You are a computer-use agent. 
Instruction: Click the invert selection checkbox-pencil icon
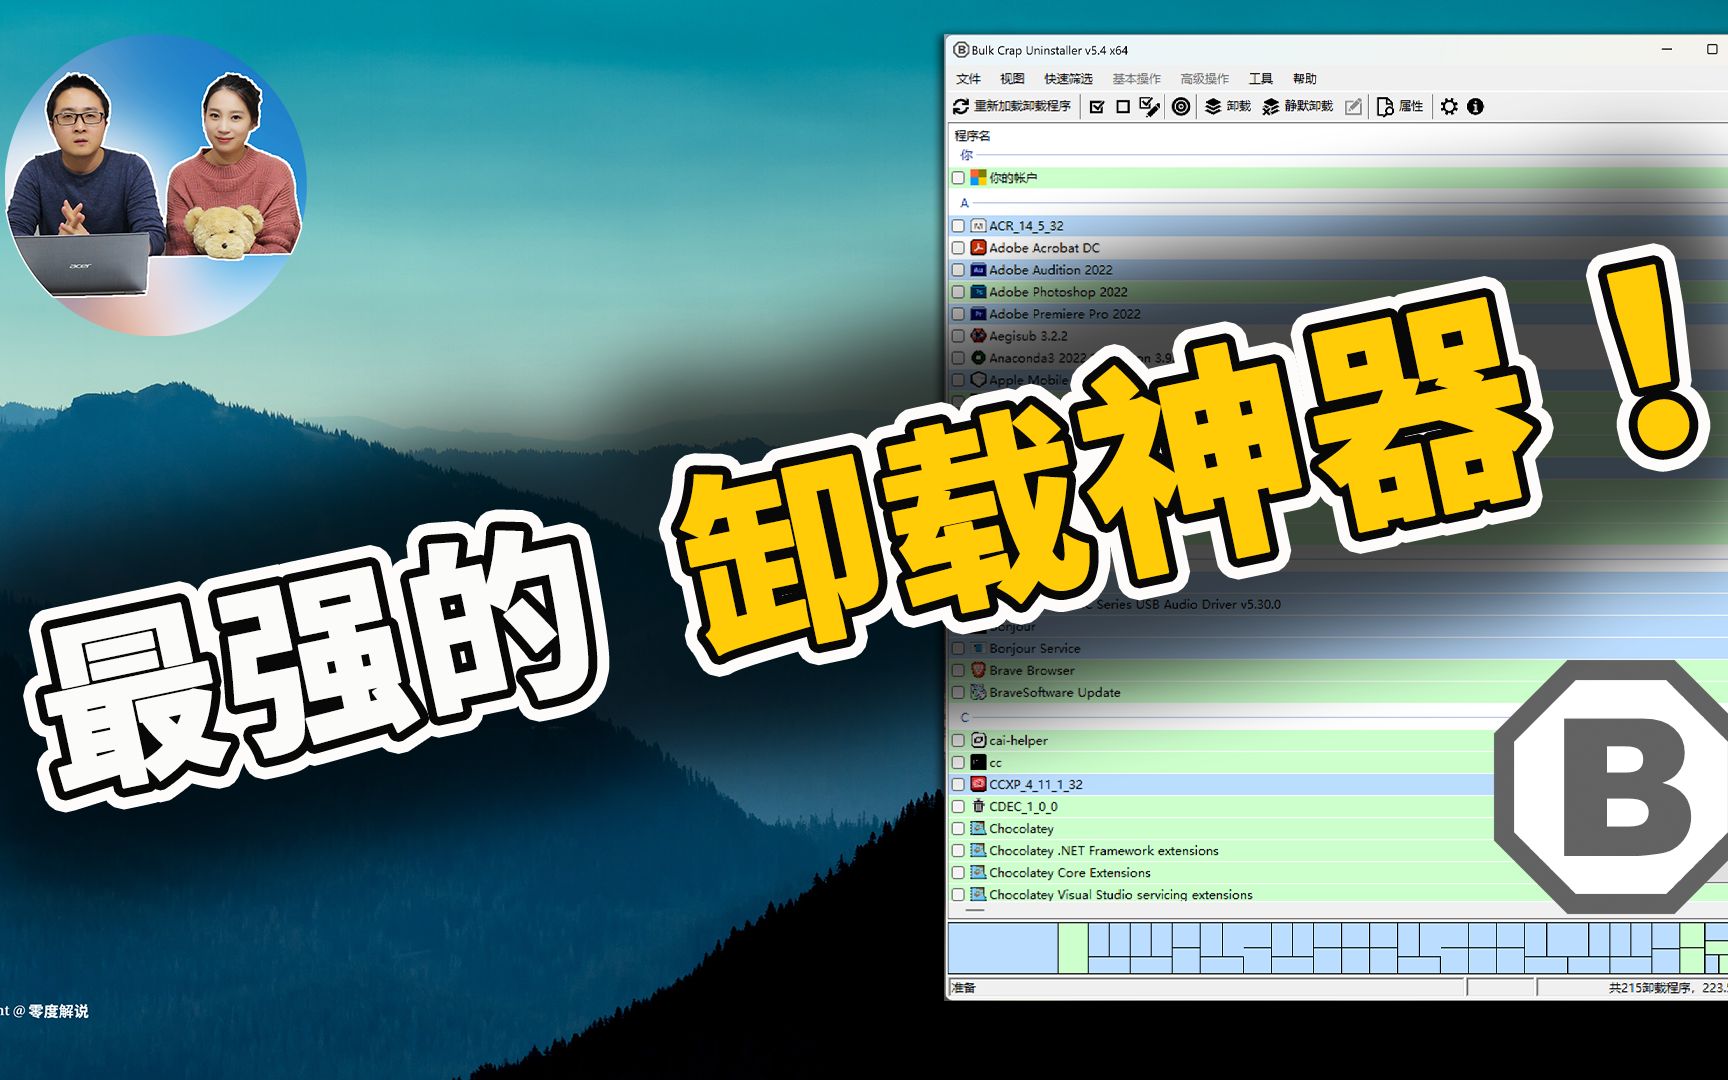click(x=1150, y=106)
